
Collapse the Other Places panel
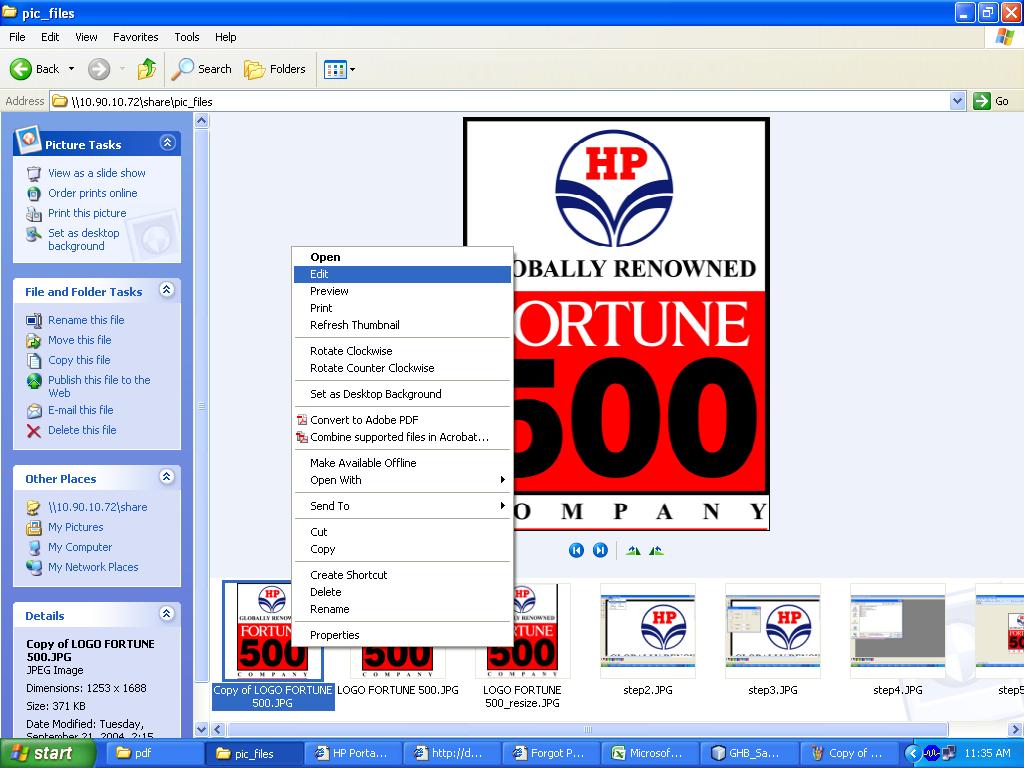click(167, 477)
